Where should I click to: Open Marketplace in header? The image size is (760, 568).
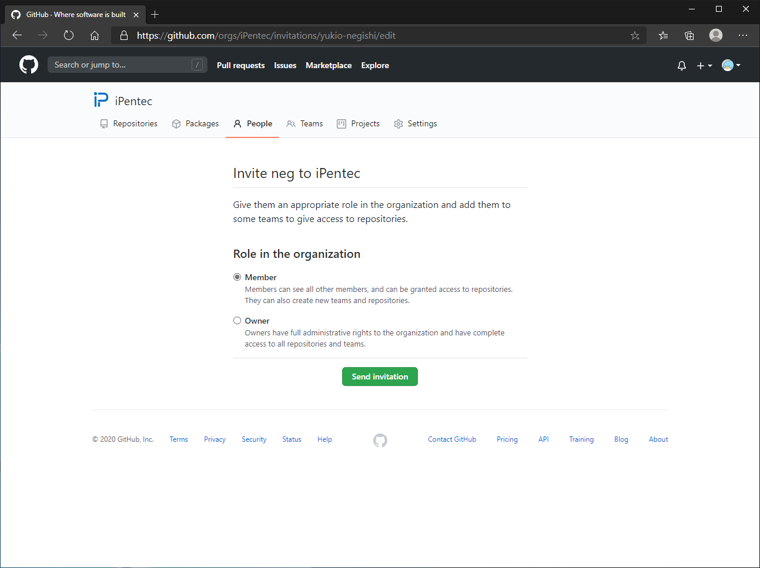pos(329,65)
